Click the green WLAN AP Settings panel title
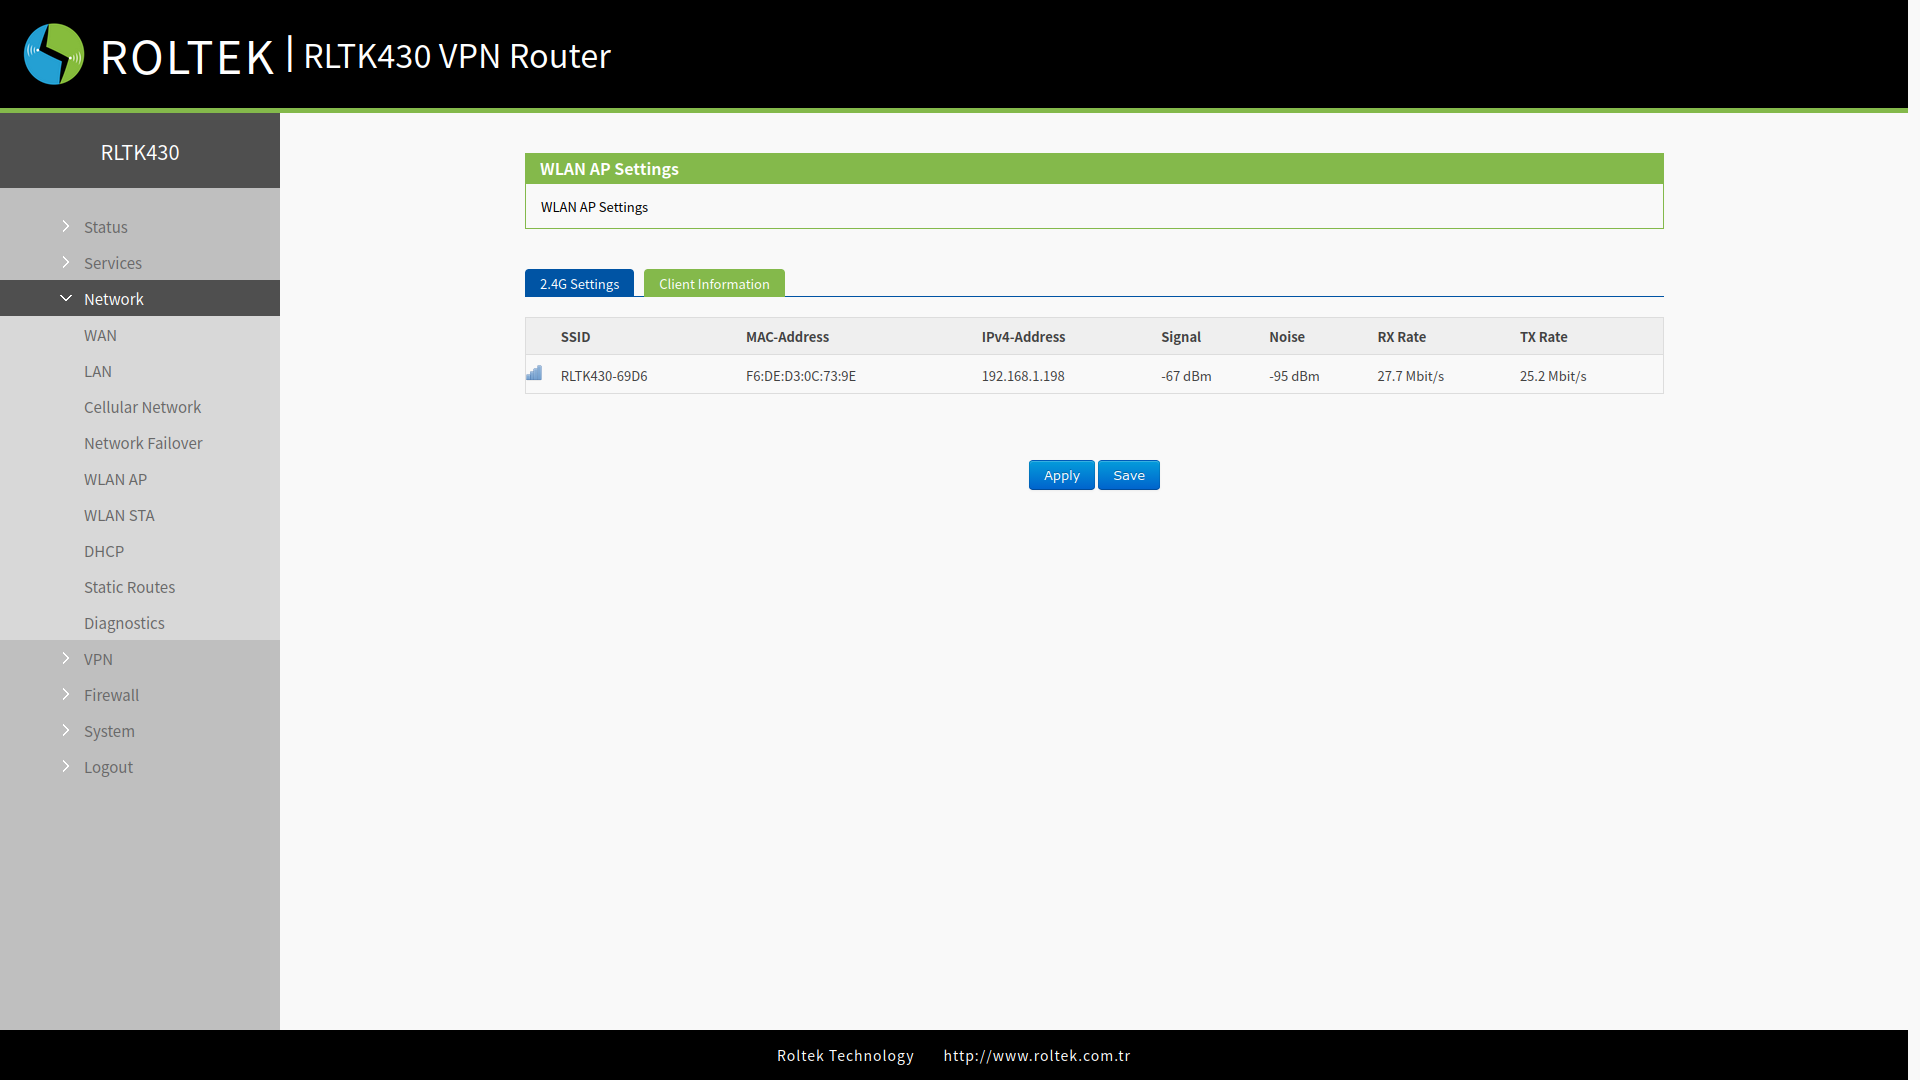The image size is (1920, 1080). 609,169
